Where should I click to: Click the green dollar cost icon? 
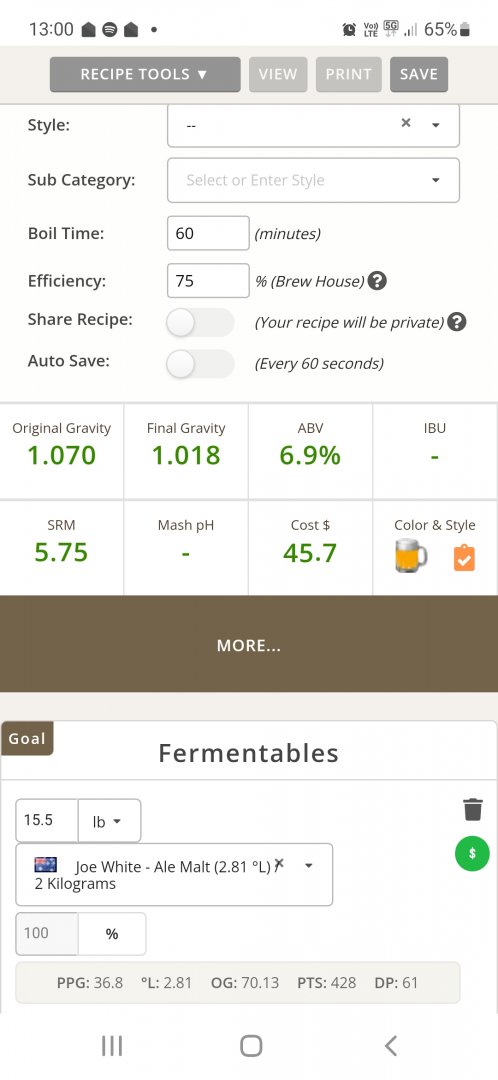[x=472, y=853]
